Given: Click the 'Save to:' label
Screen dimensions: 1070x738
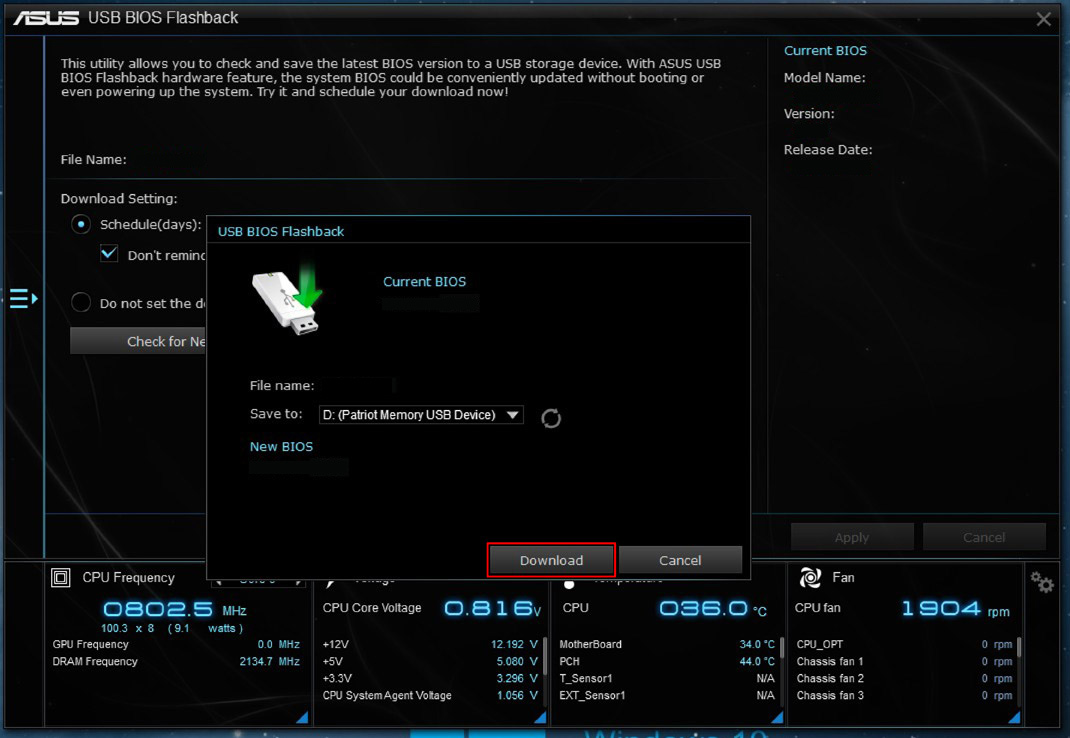Looking at the screenshot, I should [276, 414].
